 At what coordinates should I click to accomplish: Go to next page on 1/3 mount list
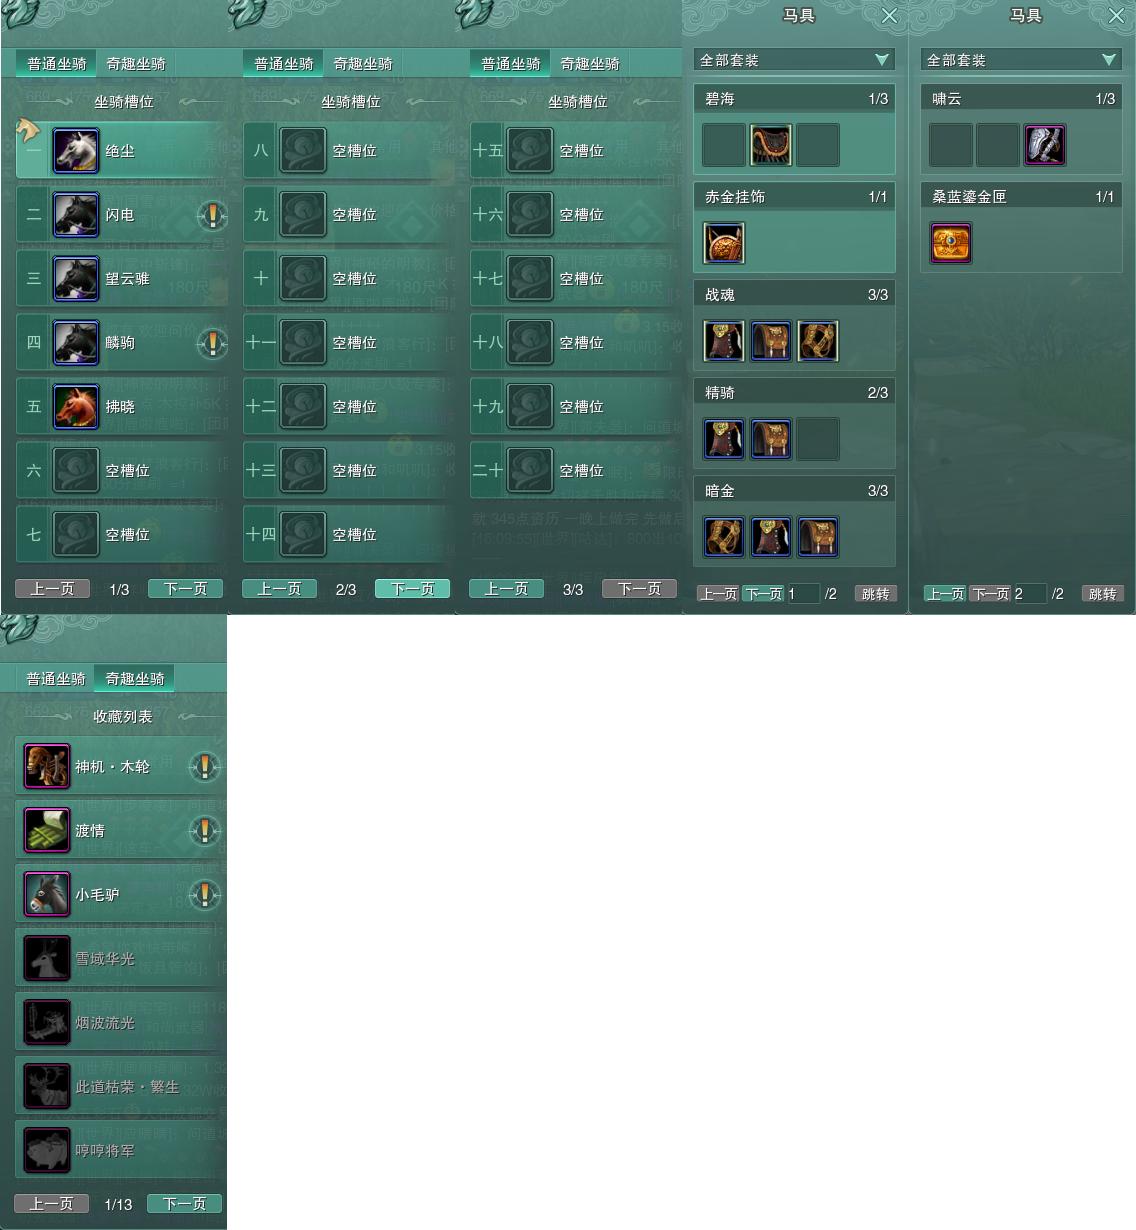click(186, 589)
